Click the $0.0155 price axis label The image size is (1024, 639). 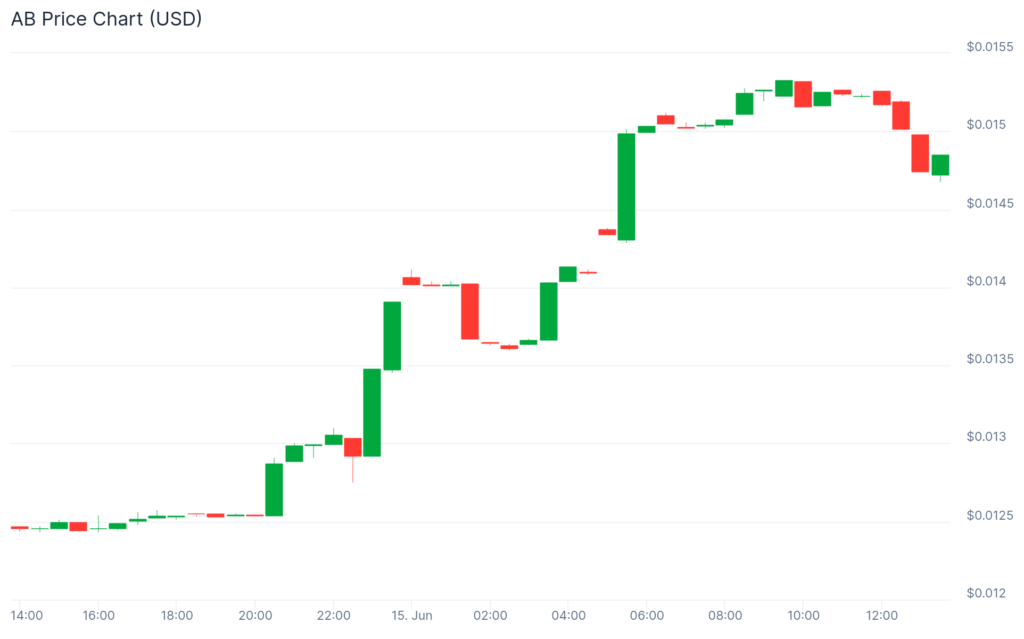point(990,47)
